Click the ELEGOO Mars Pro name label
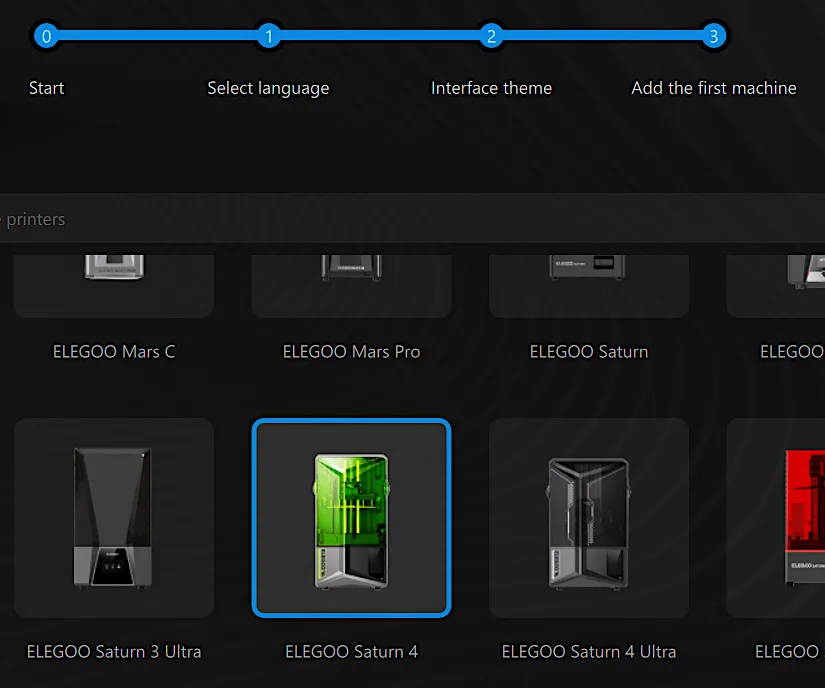 pos(351,351)
